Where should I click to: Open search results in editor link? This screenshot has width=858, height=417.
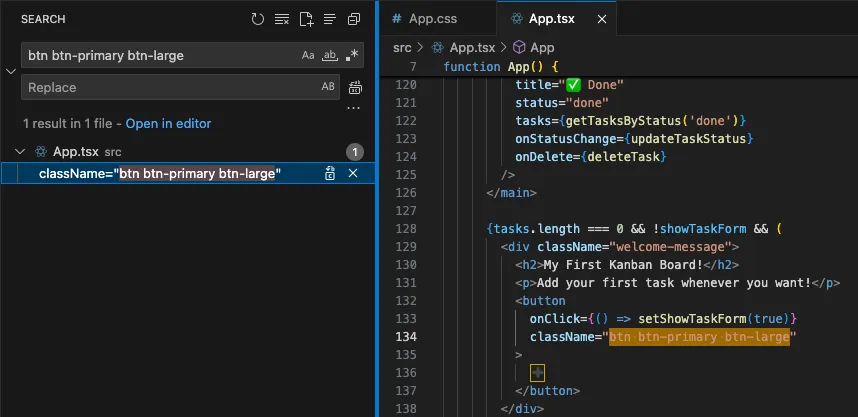click(168, 124)
